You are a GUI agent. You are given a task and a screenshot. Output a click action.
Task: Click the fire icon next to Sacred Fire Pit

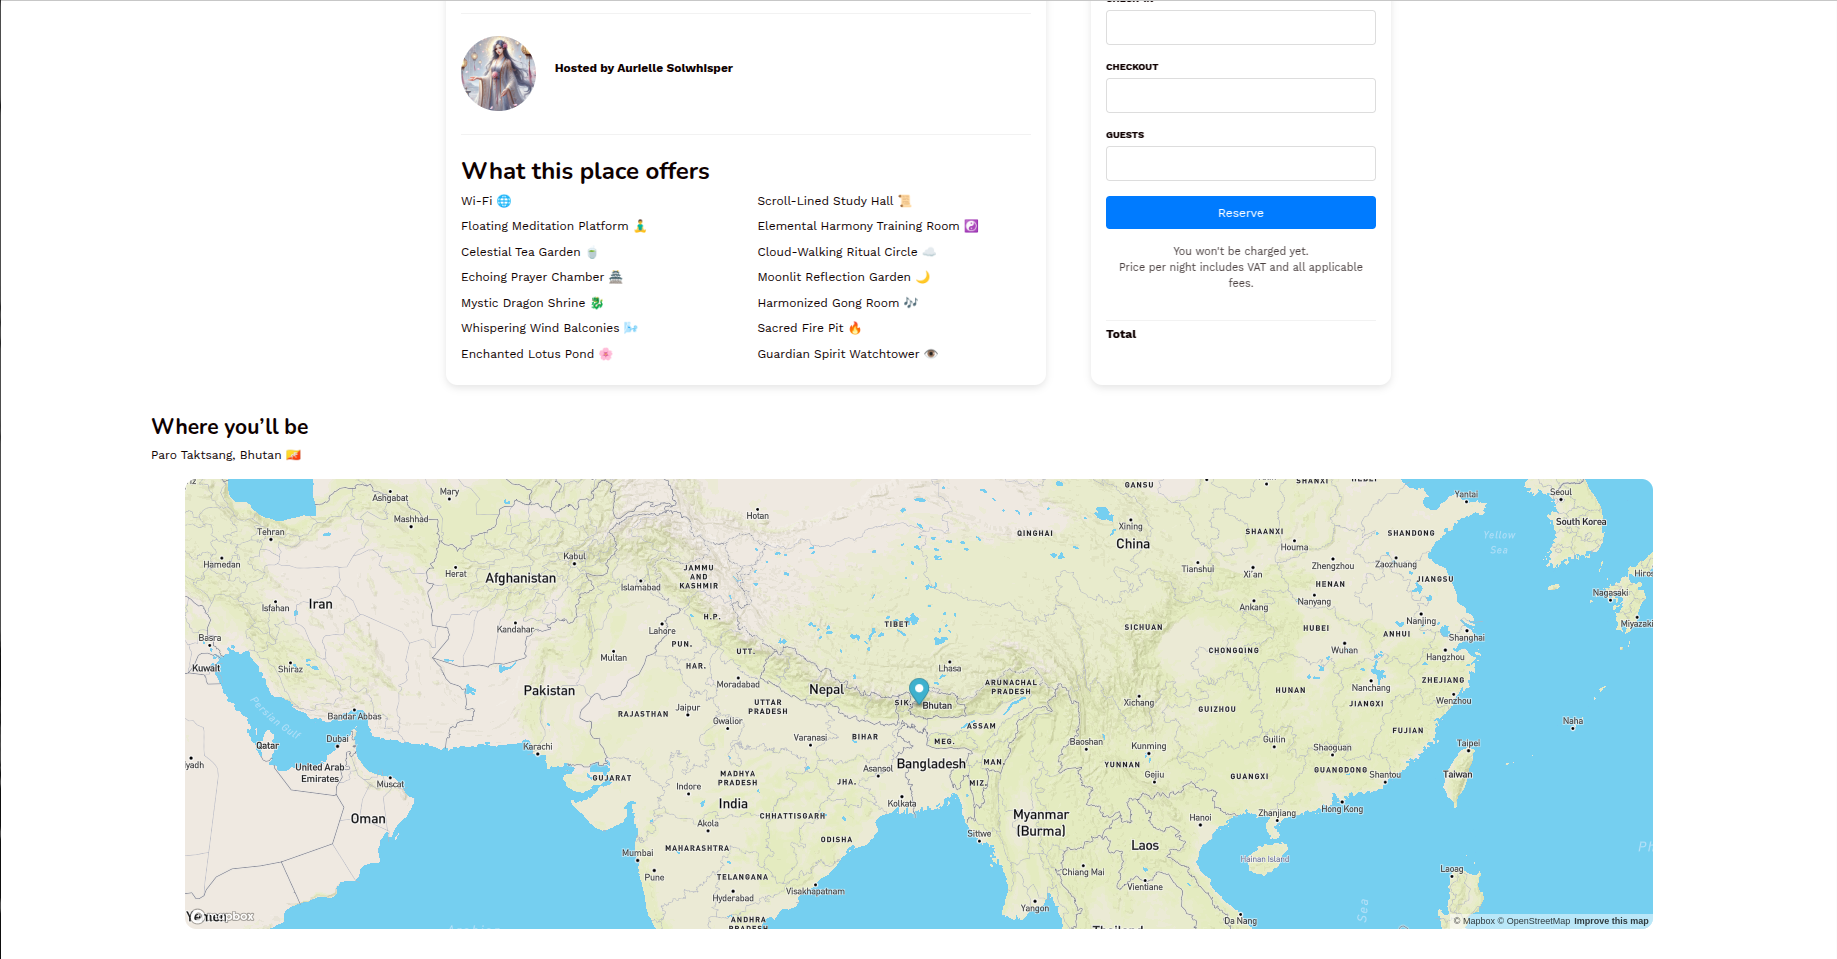coord(855,328)
